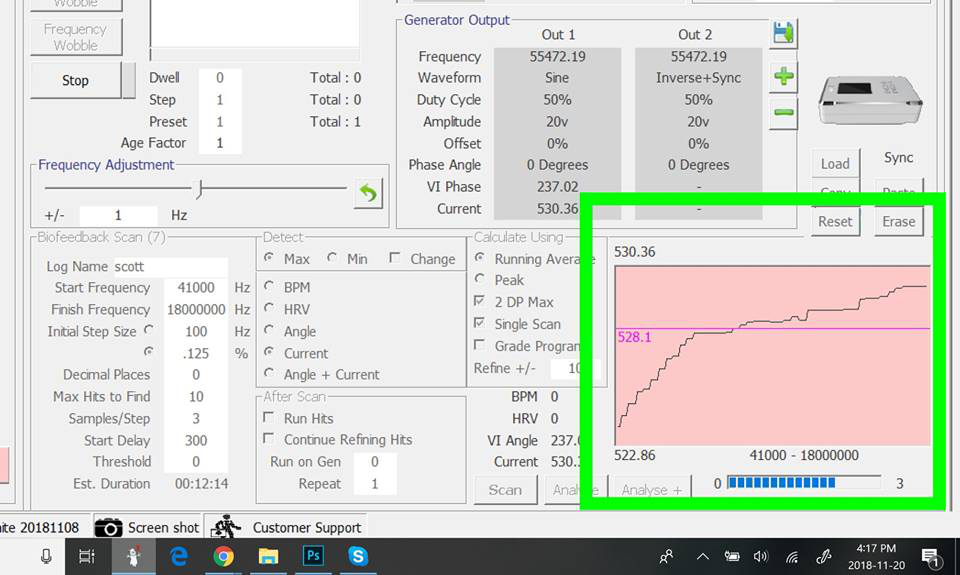This screenshot has width=960, height=575.
Task: Click the Scan button
Action: tap(506, 490)
